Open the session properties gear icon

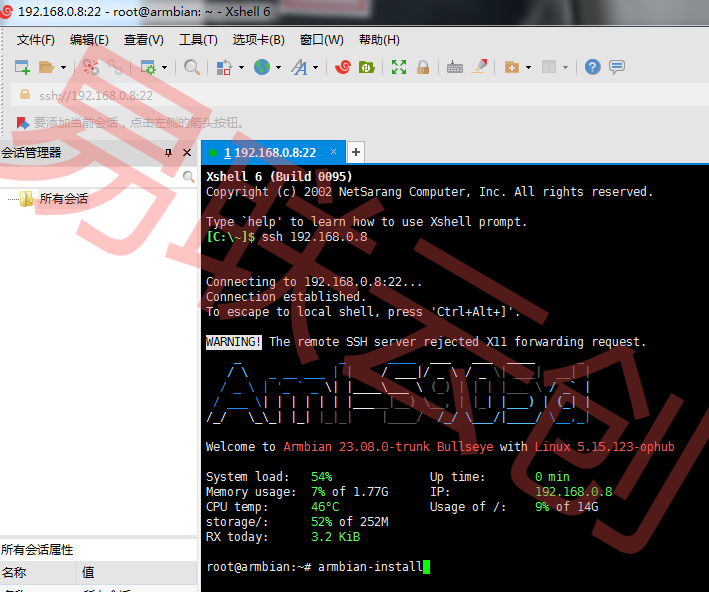pos(148,67)
